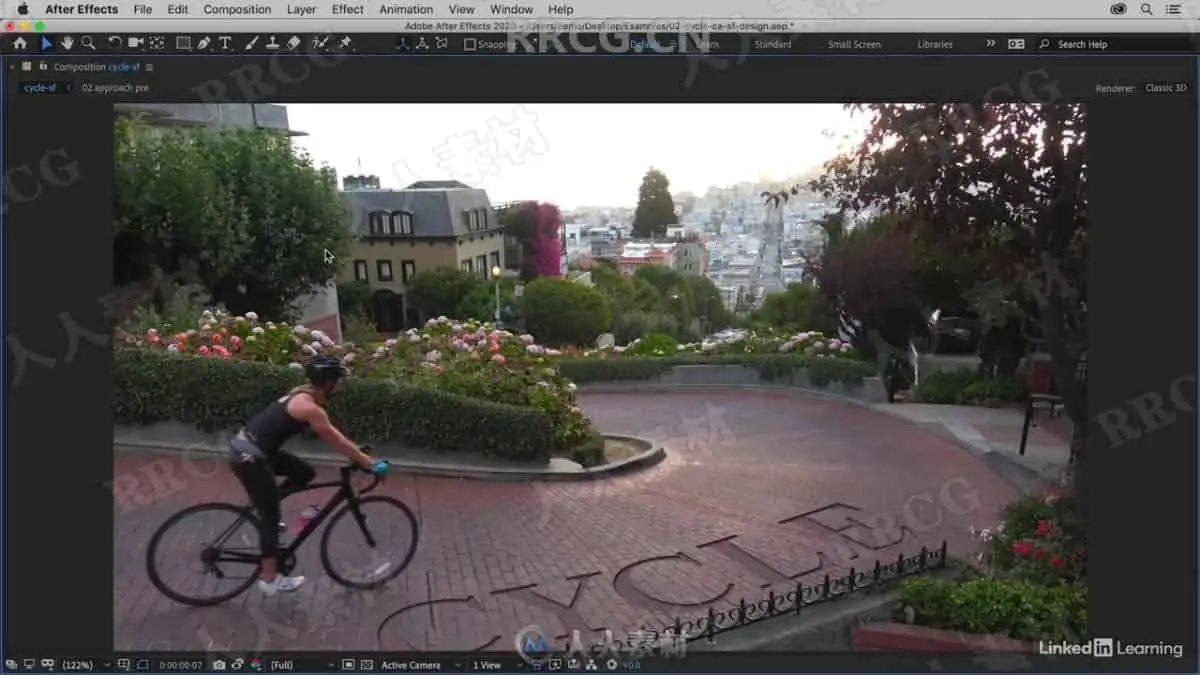Select the Zoom magnifier tool
Image resolution: width=1200 pixels, height=675 pixels.
pos(88,43)
